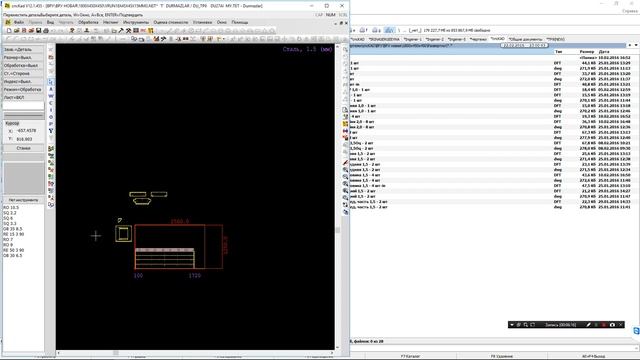
Task: Sort files by Тип column header
Action: click(558, 52)
